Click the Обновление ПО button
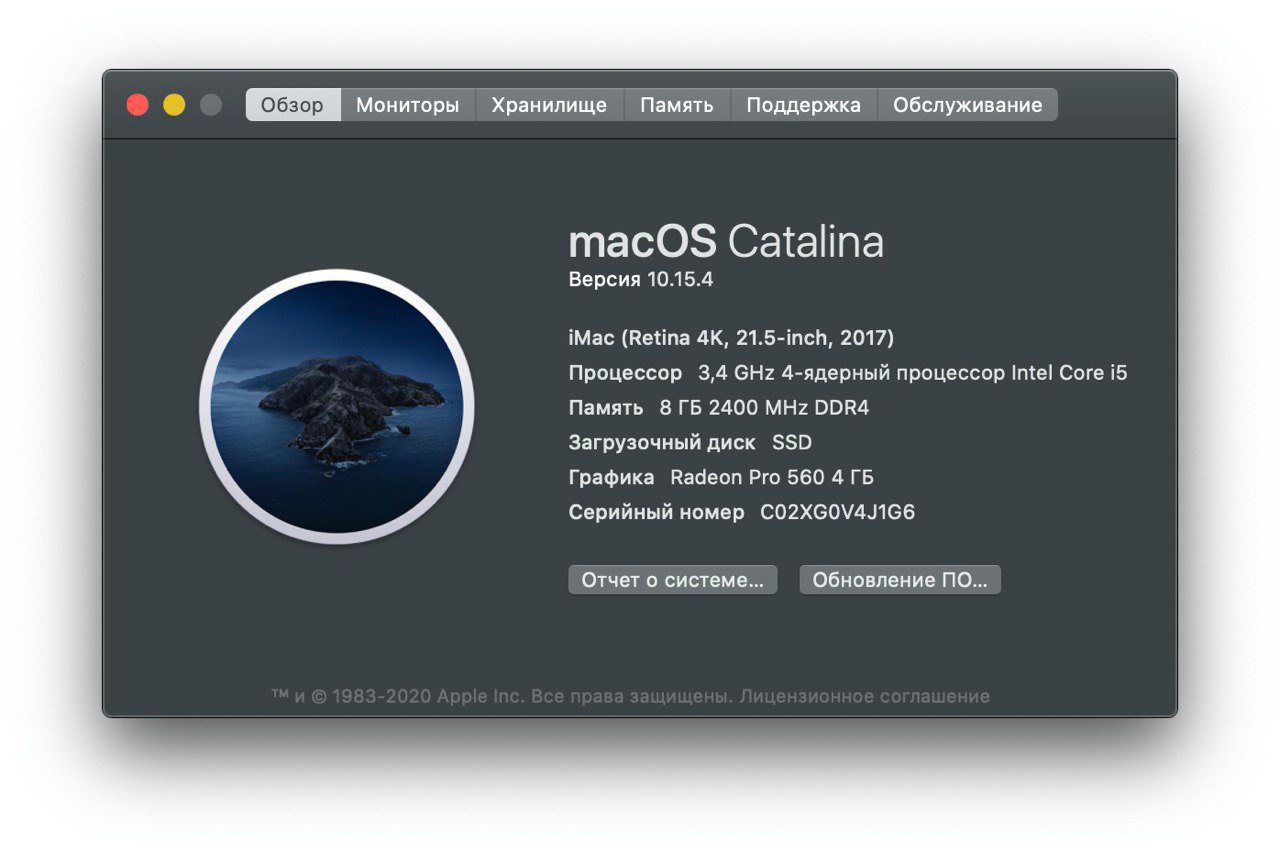The height and width of the screenshot is (853, 1280). 900,580
